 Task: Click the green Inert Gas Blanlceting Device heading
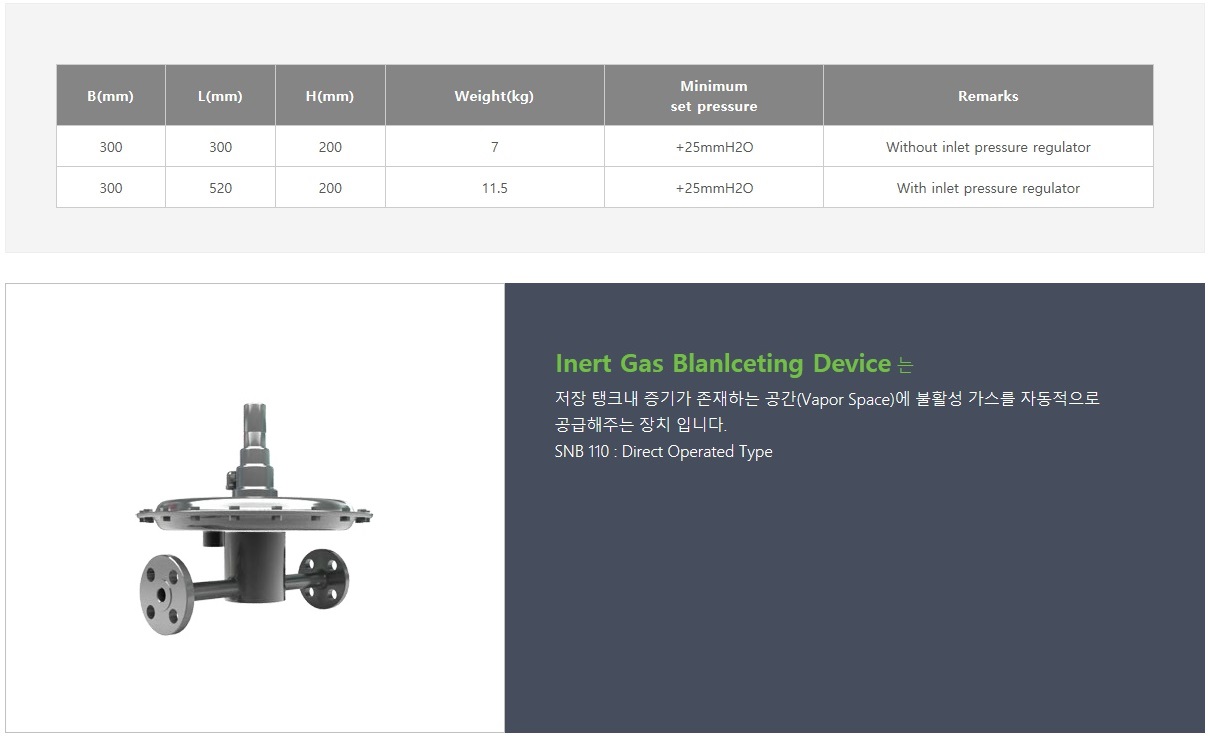coord(722,362)
